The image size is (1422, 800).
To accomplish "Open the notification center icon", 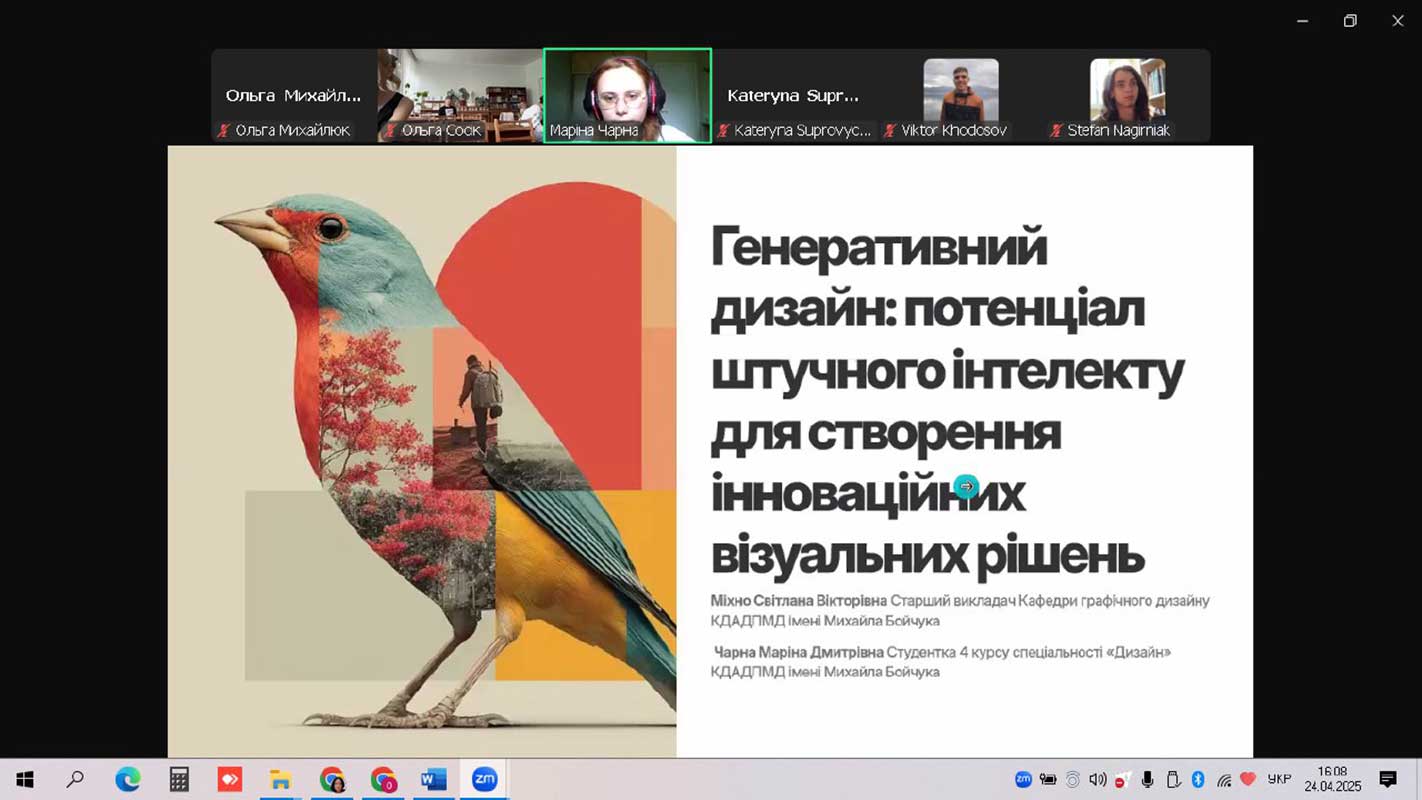I will pyautogui.click(x=1387, y=780).
